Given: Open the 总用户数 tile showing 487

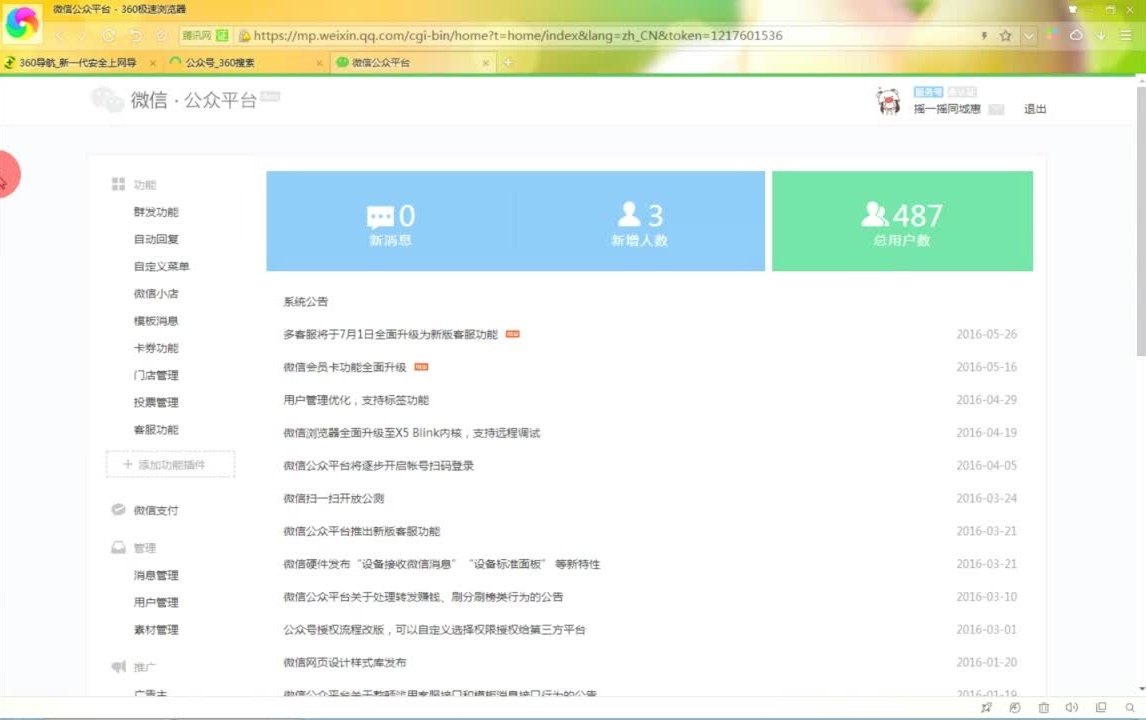Looking at the screenshot, I should (903, 221).
